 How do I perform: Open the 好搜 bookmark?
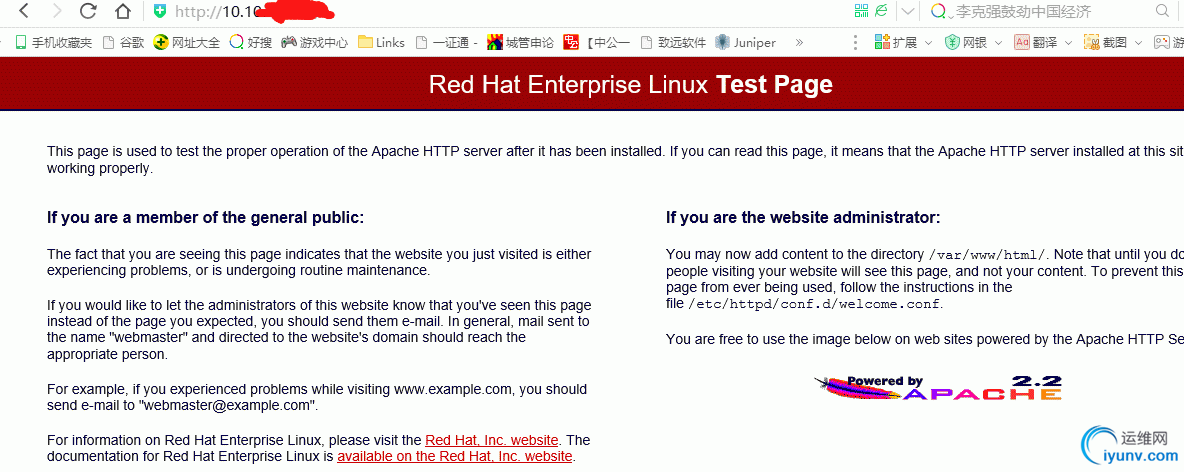[250, 42]
